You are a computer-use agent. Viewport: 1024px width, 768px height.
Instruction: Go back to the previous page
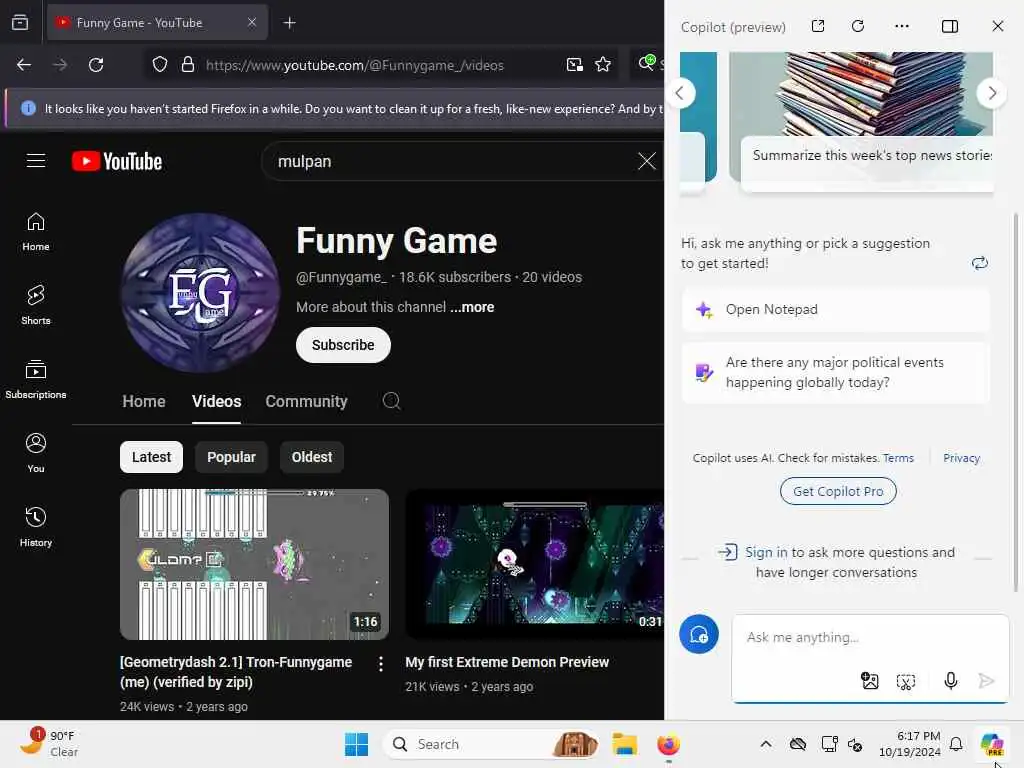click(24, 65)
